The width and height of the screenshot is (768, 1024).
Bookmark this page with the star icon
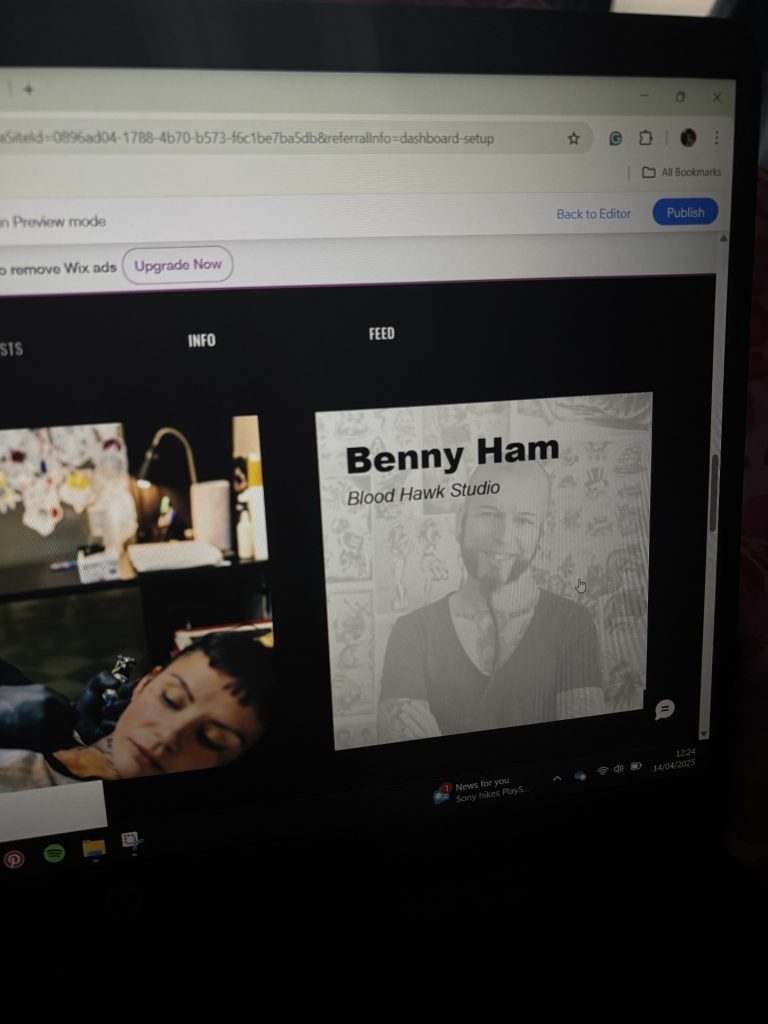click(573, 139)
